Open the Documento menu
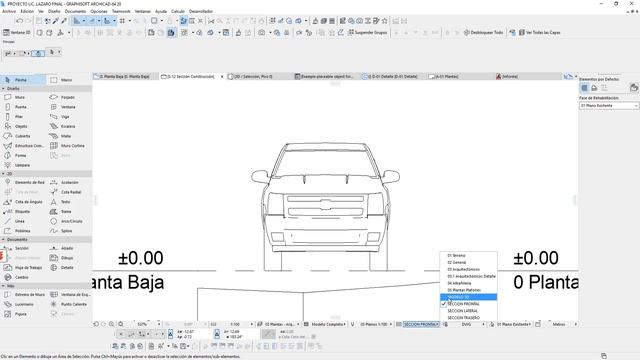Viewport: 640px width, 360px height. 75,11
